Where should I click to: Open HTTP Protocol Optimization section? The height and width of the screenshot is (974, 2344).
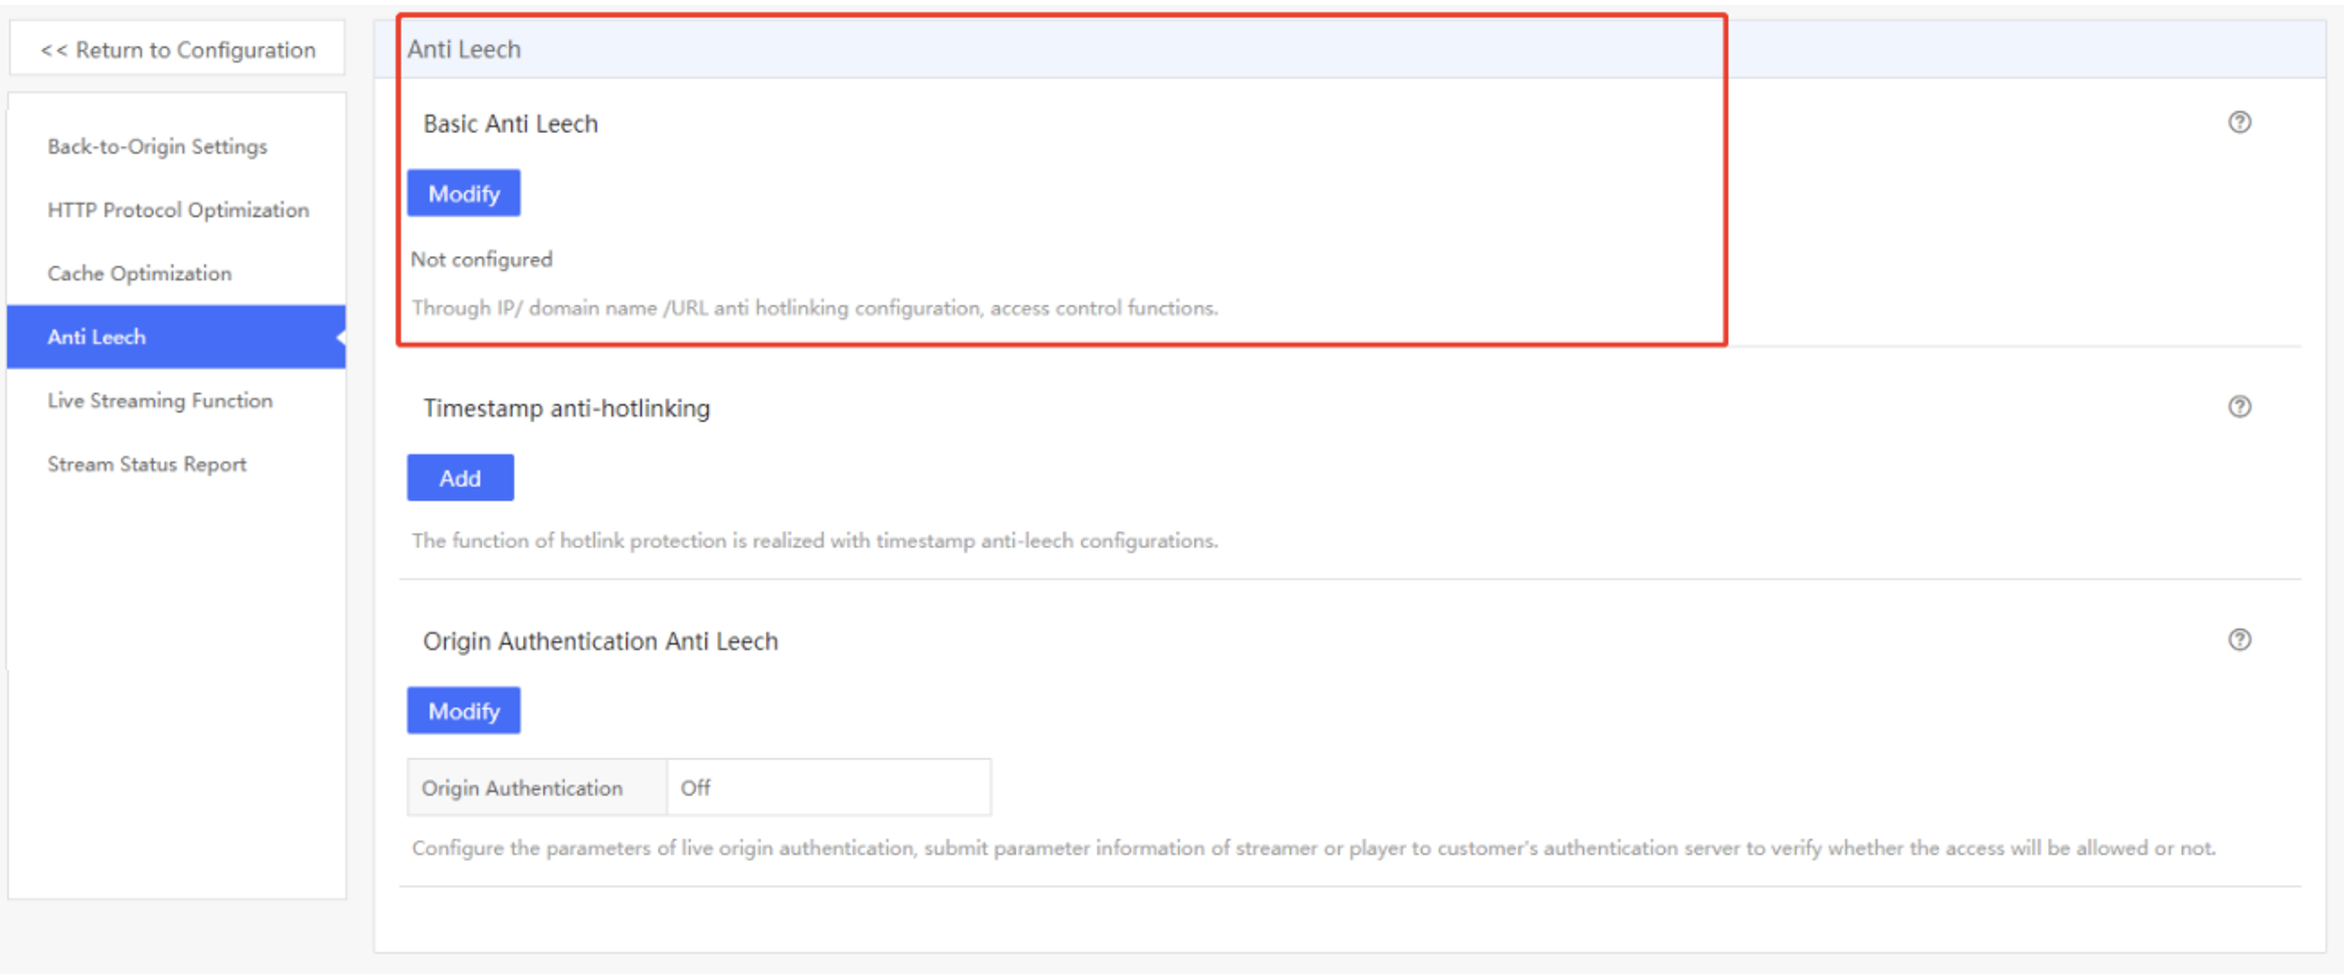point(178,210)
